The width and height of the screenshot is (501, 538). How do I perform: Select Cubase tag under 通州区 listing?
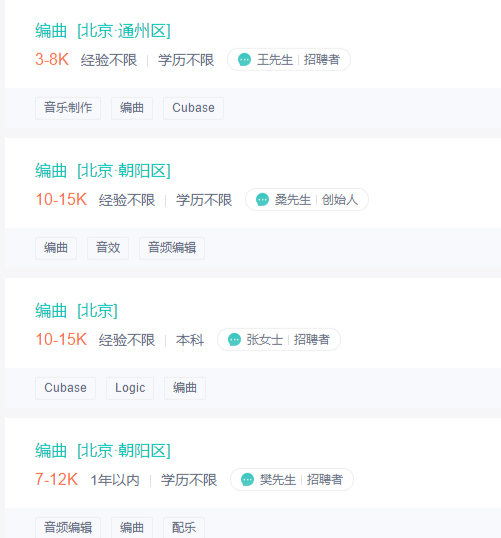click(x=194, y=108)
